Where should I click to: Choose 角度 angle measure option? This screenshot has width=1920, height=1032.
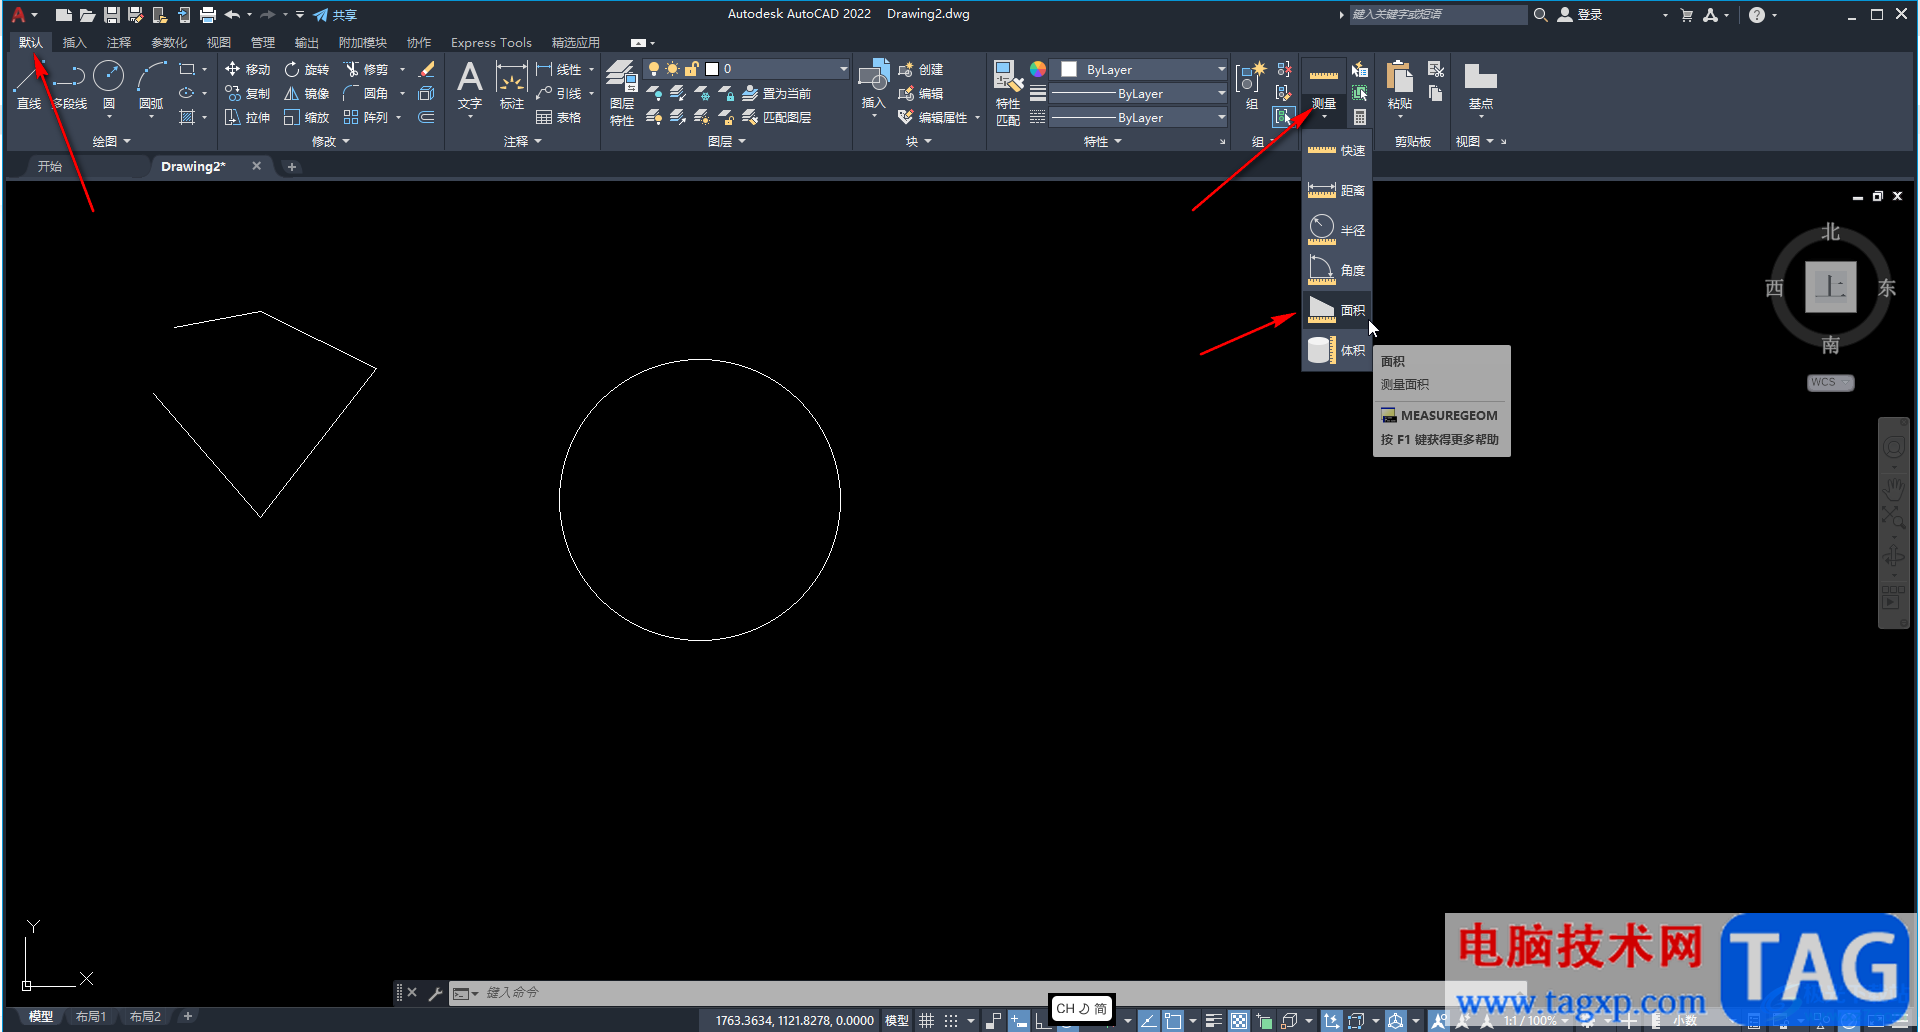click(1336, 270)
